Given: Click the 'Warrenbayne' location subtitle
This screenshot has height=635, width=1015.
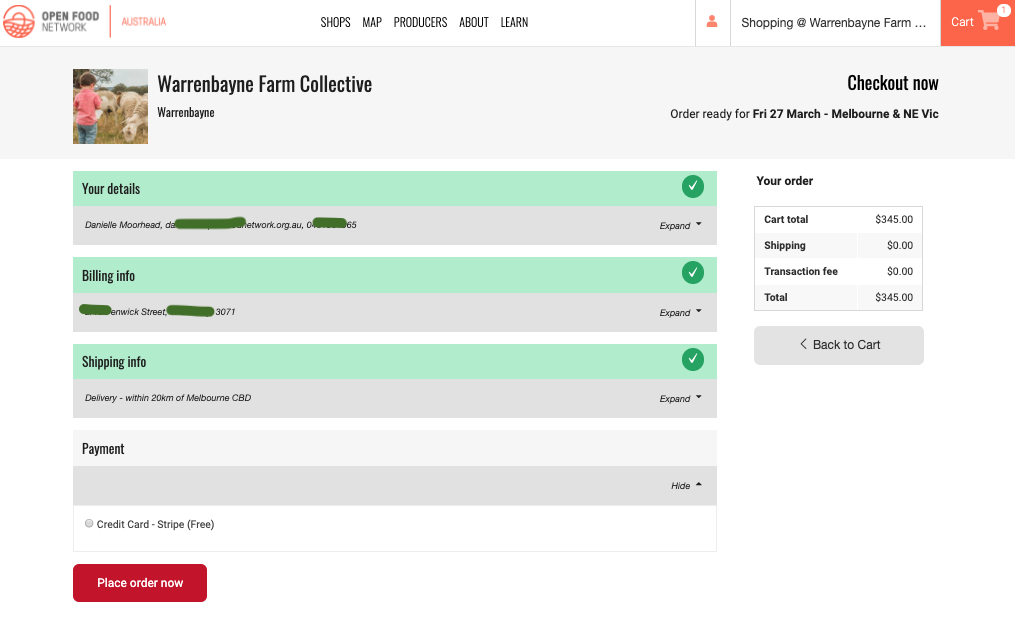Looking at the screenshot, I should click(x=186, y=113).
